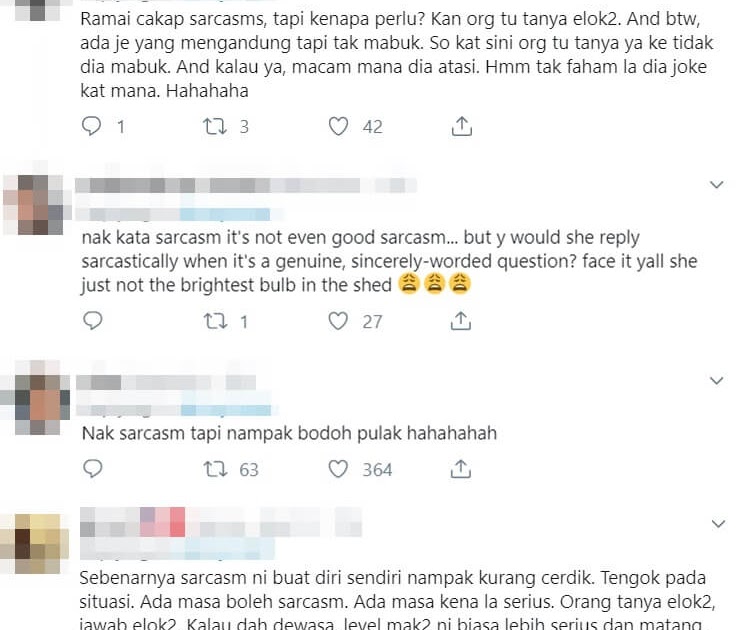Open blurred username above 'nak kata sarcasm' tweet

(246, 185)
